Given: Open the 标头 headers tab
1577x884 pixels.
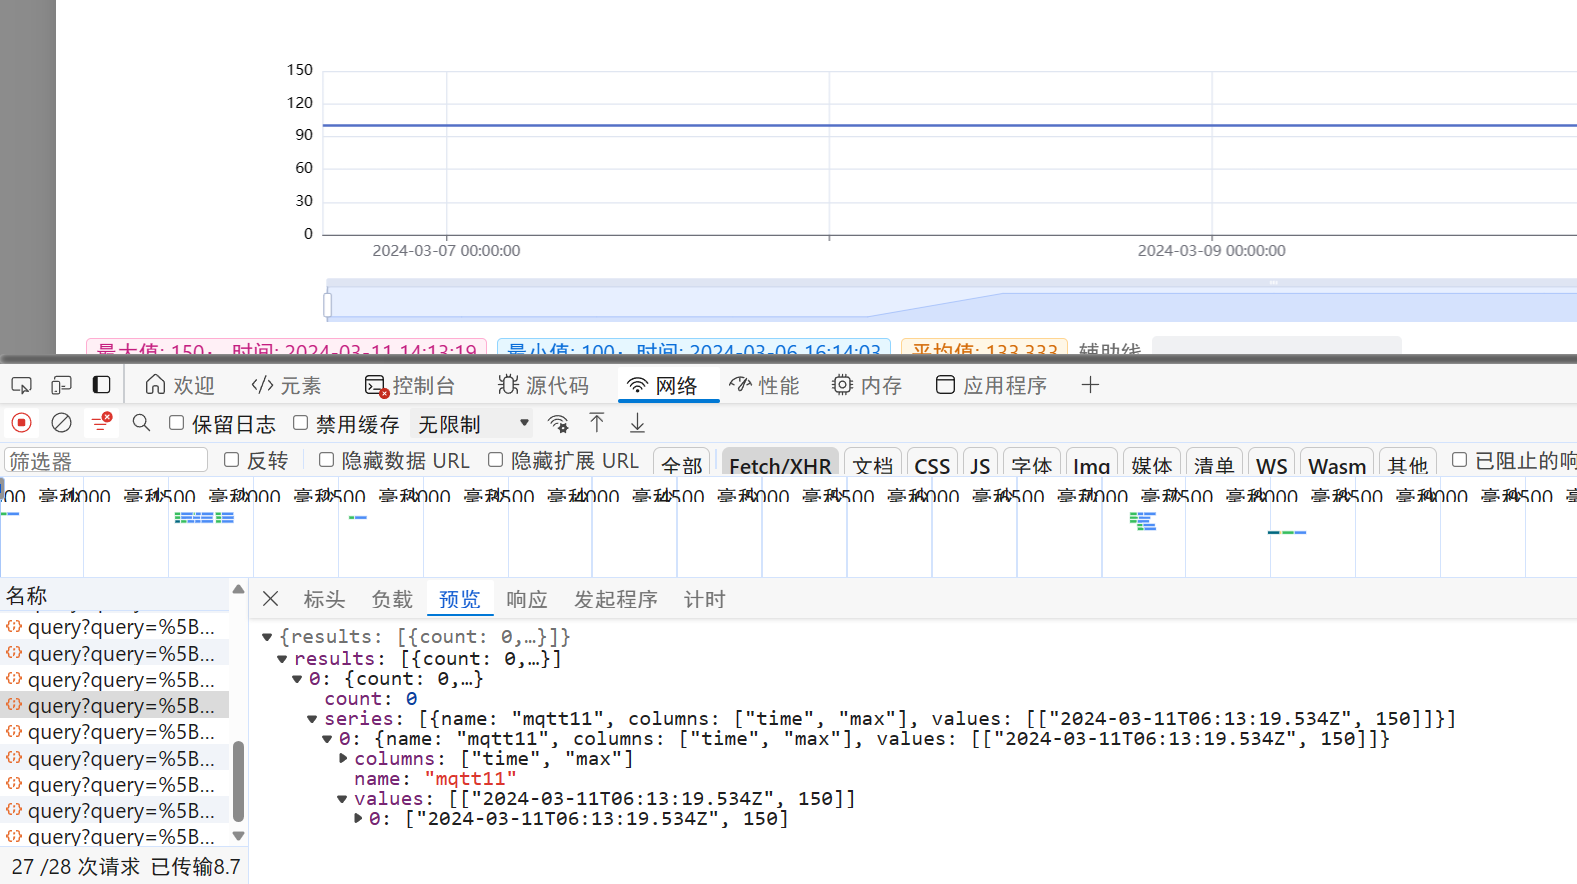Looking at the screenshot, I should (x=324, y=599).
